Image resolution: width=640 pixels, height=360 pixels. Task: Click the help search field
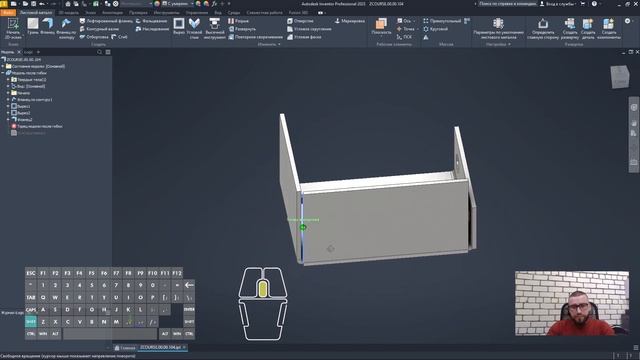point(507,4)
